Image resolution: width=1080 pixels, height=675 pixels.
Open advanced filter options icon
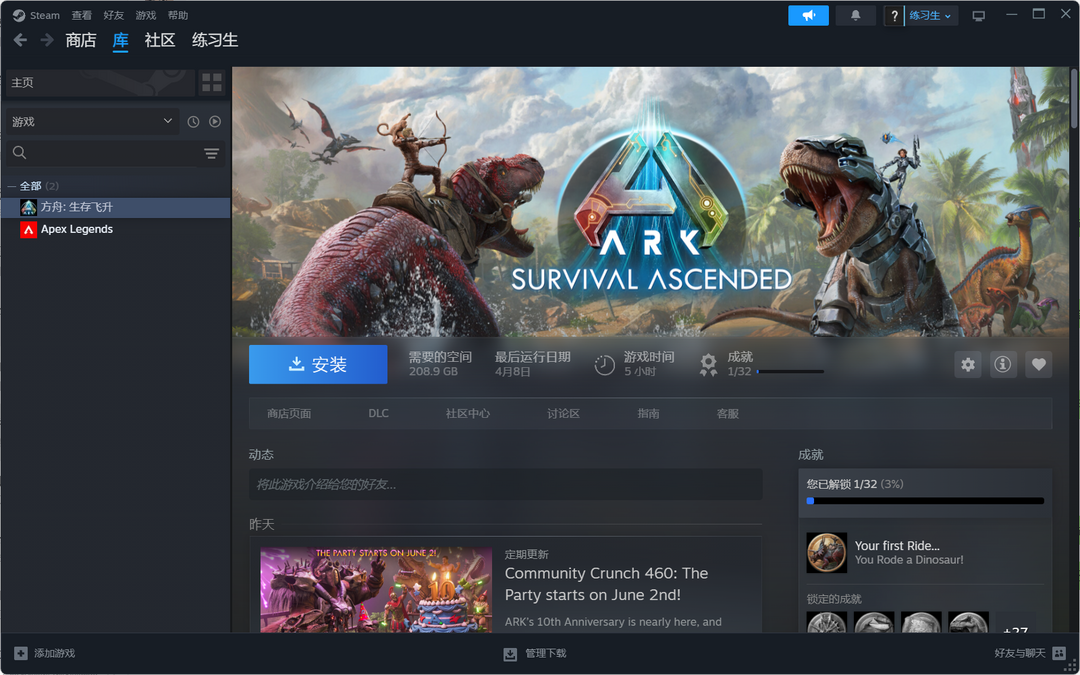[x=211, y=153]
